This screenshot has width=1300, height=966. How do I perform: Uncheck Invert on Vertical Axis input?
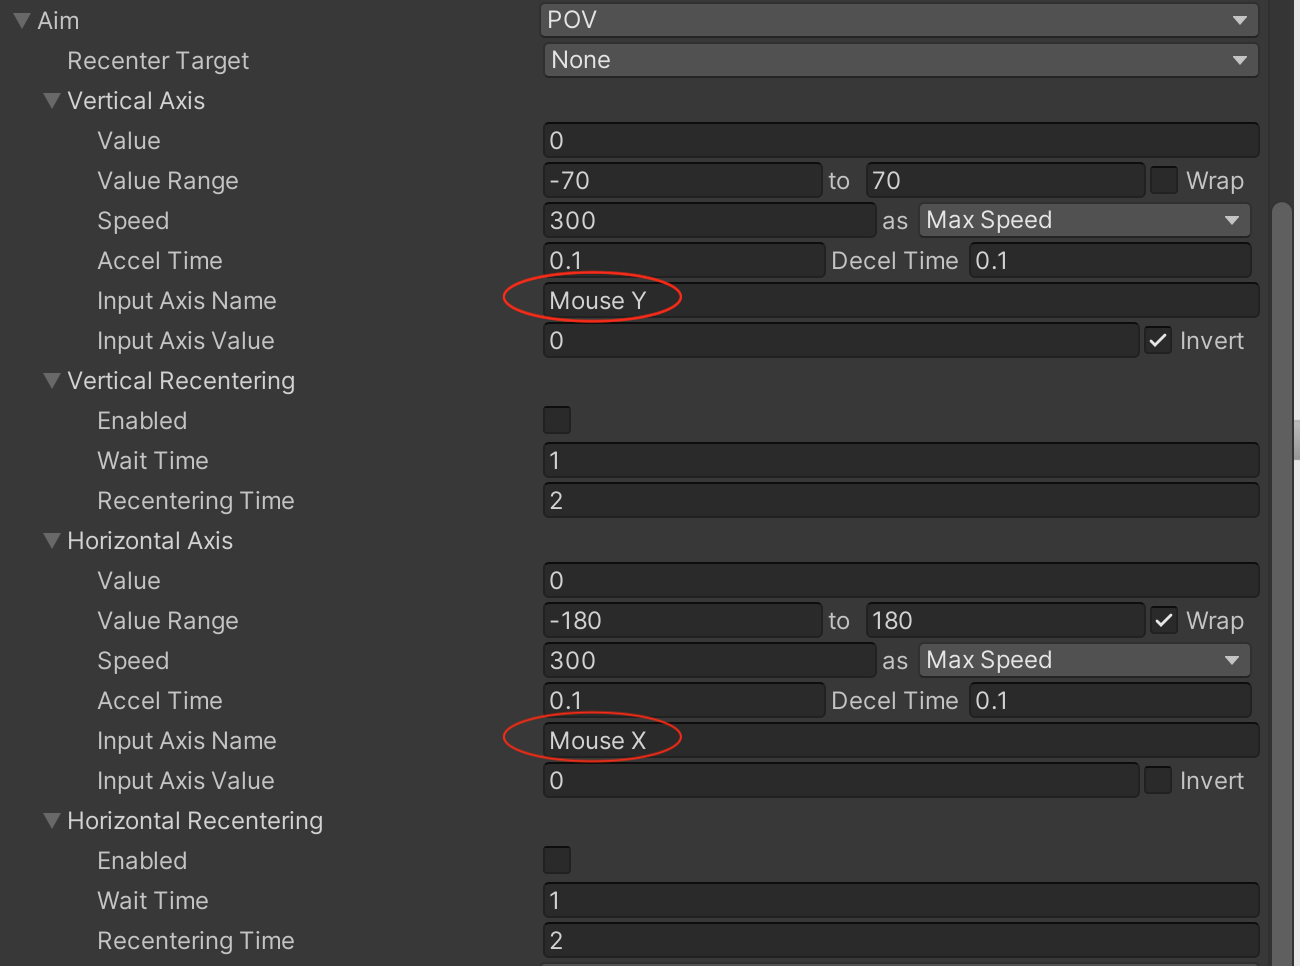(x=1157, y=341)
